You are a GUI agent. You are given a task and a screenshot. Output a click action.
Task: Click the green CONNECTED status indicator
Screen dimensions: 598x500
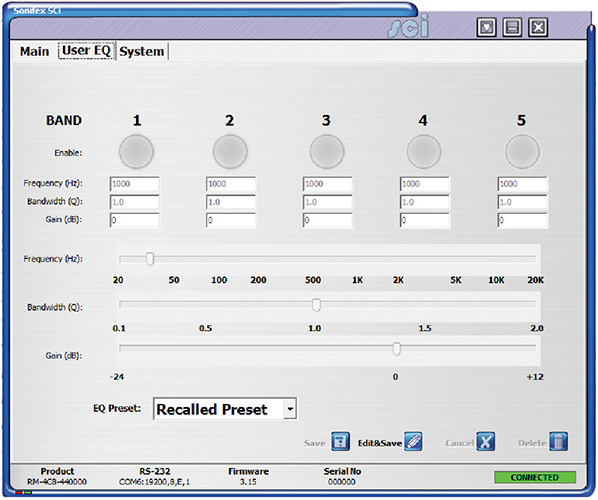point(535,477)
